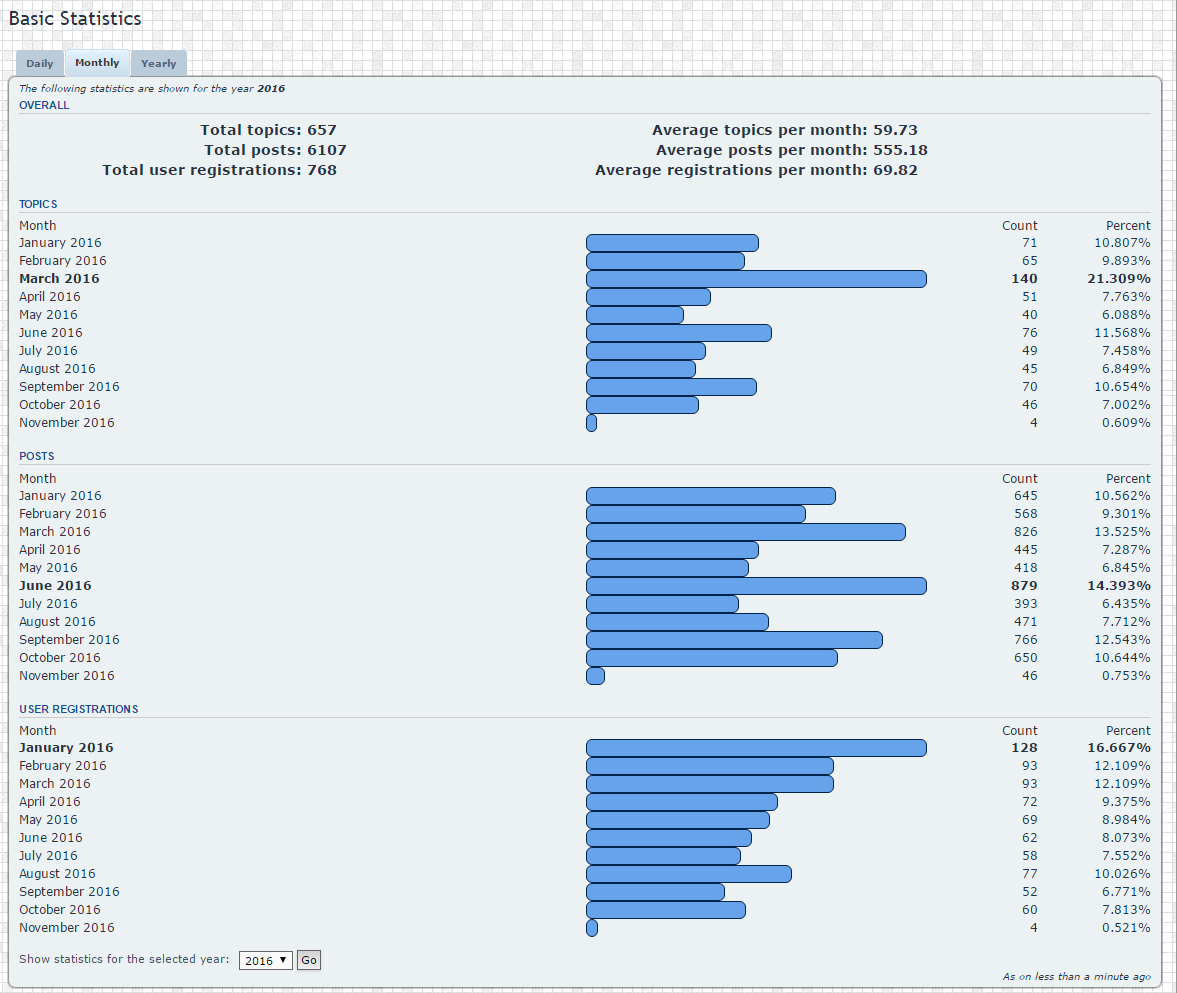Open the Yearly statistics tab
1177x993 pixels.
tap(158, 64)
